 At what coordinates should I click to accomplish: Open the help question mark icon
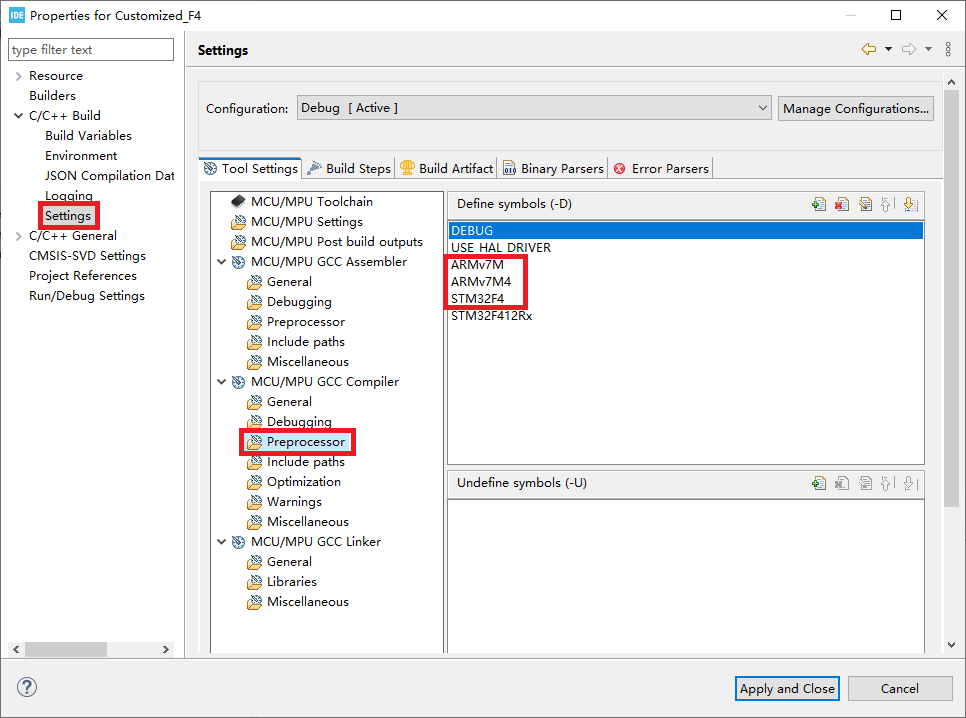(x=27, y=688)
